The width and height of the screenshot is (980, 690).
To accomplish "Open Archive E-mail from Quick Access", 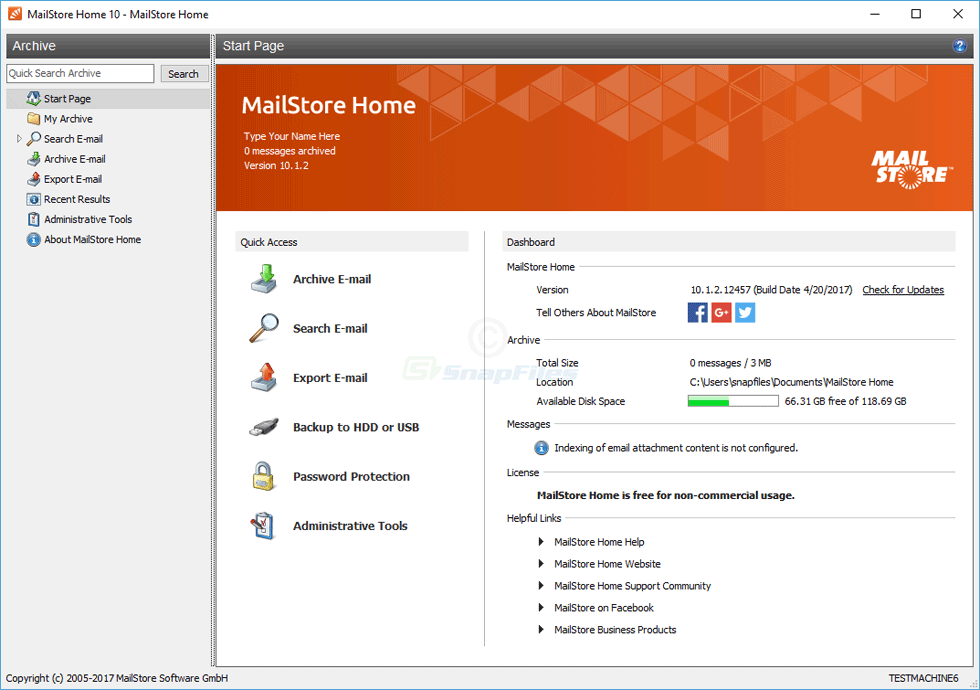I will 331,279.
